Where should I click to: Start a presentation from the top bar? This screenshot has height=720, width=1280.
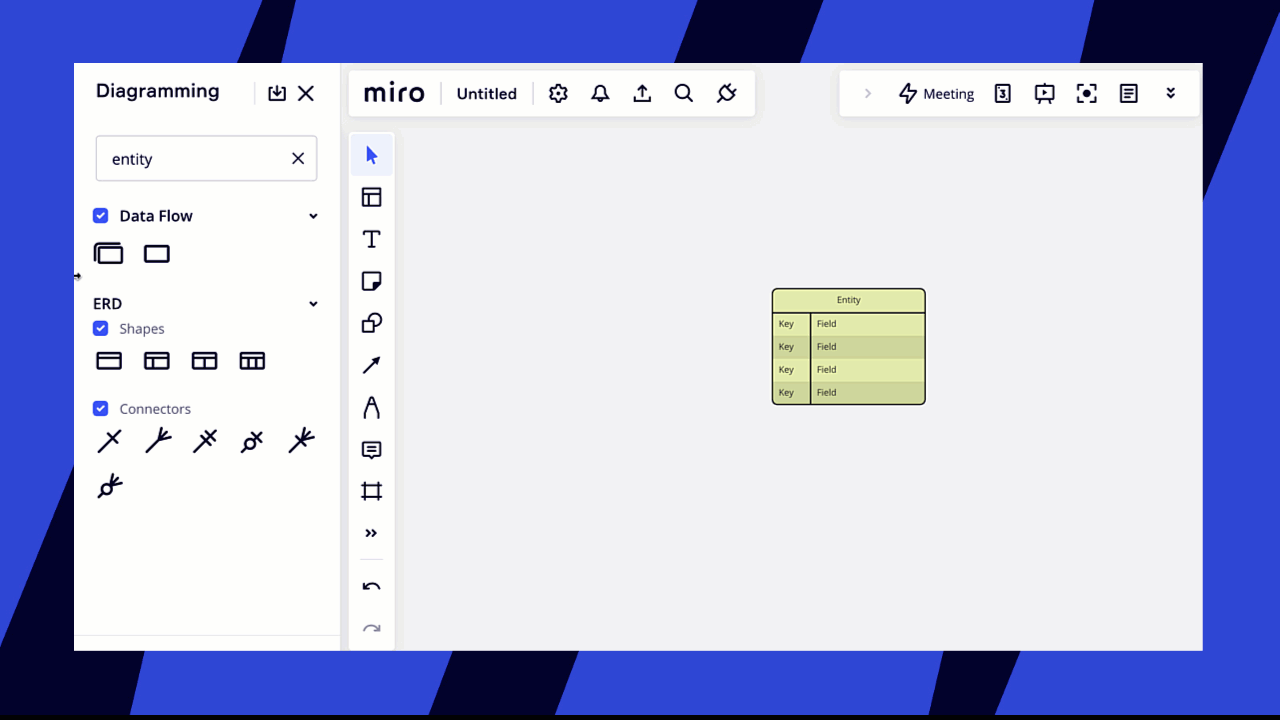1044,93
